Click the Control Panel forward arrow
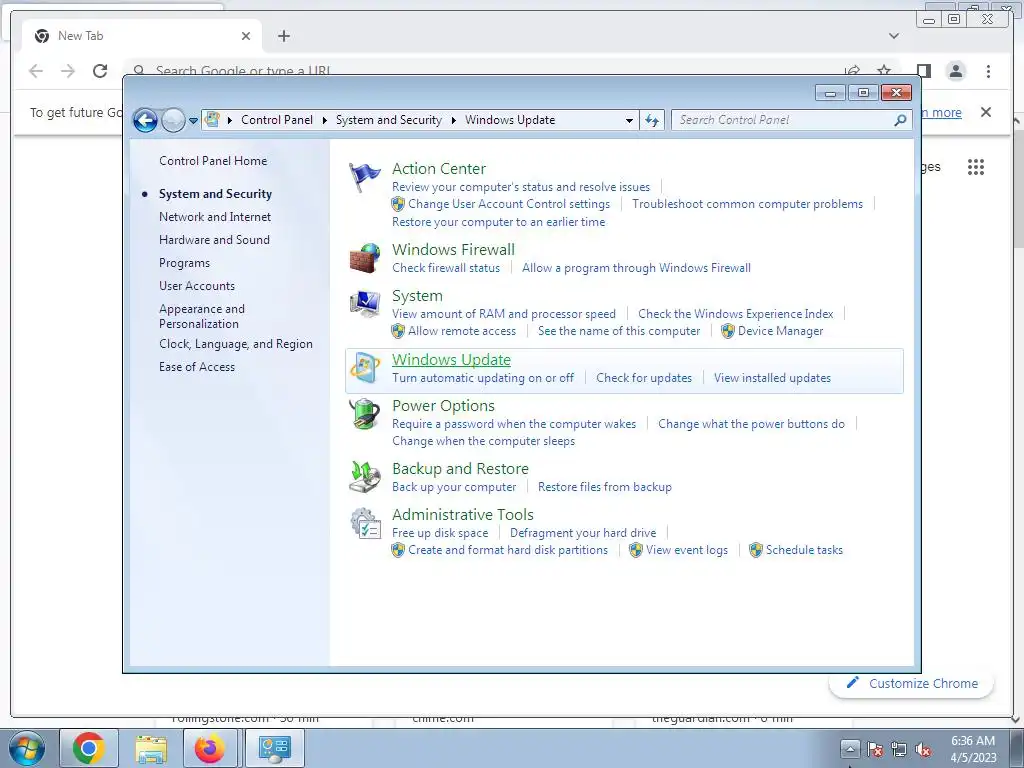 pyautogui.click(x=173, y=120)
